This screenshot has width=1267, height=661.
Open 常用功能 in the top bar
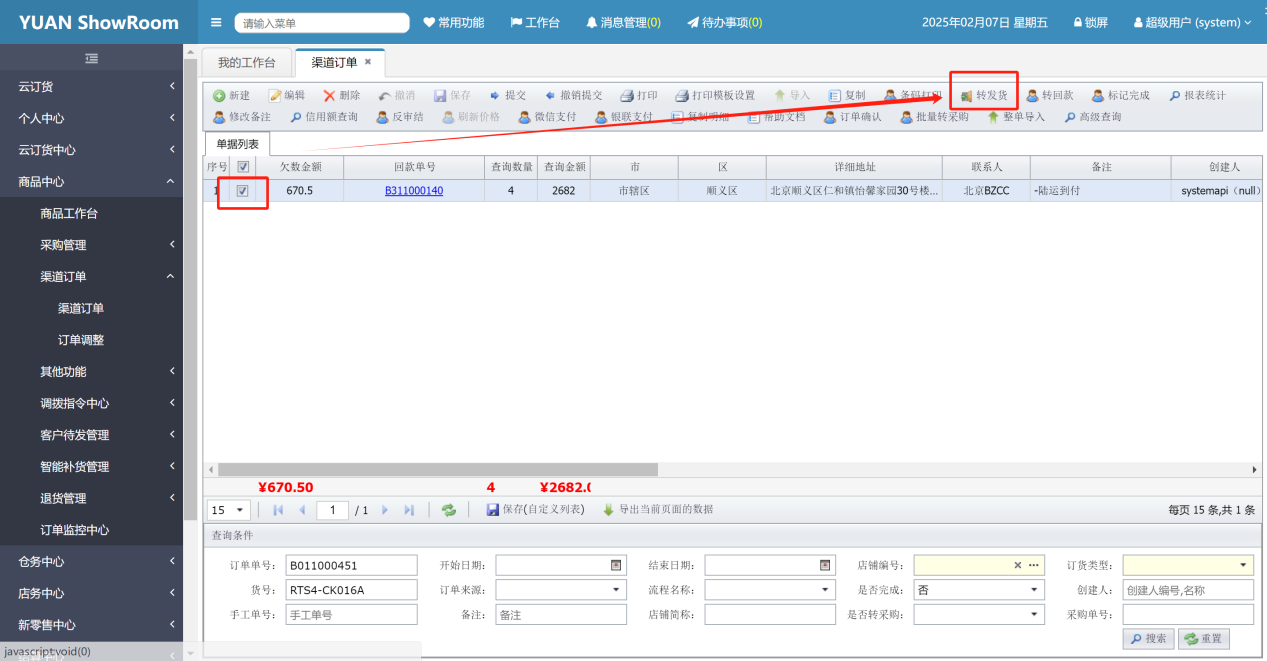(453, 22)
